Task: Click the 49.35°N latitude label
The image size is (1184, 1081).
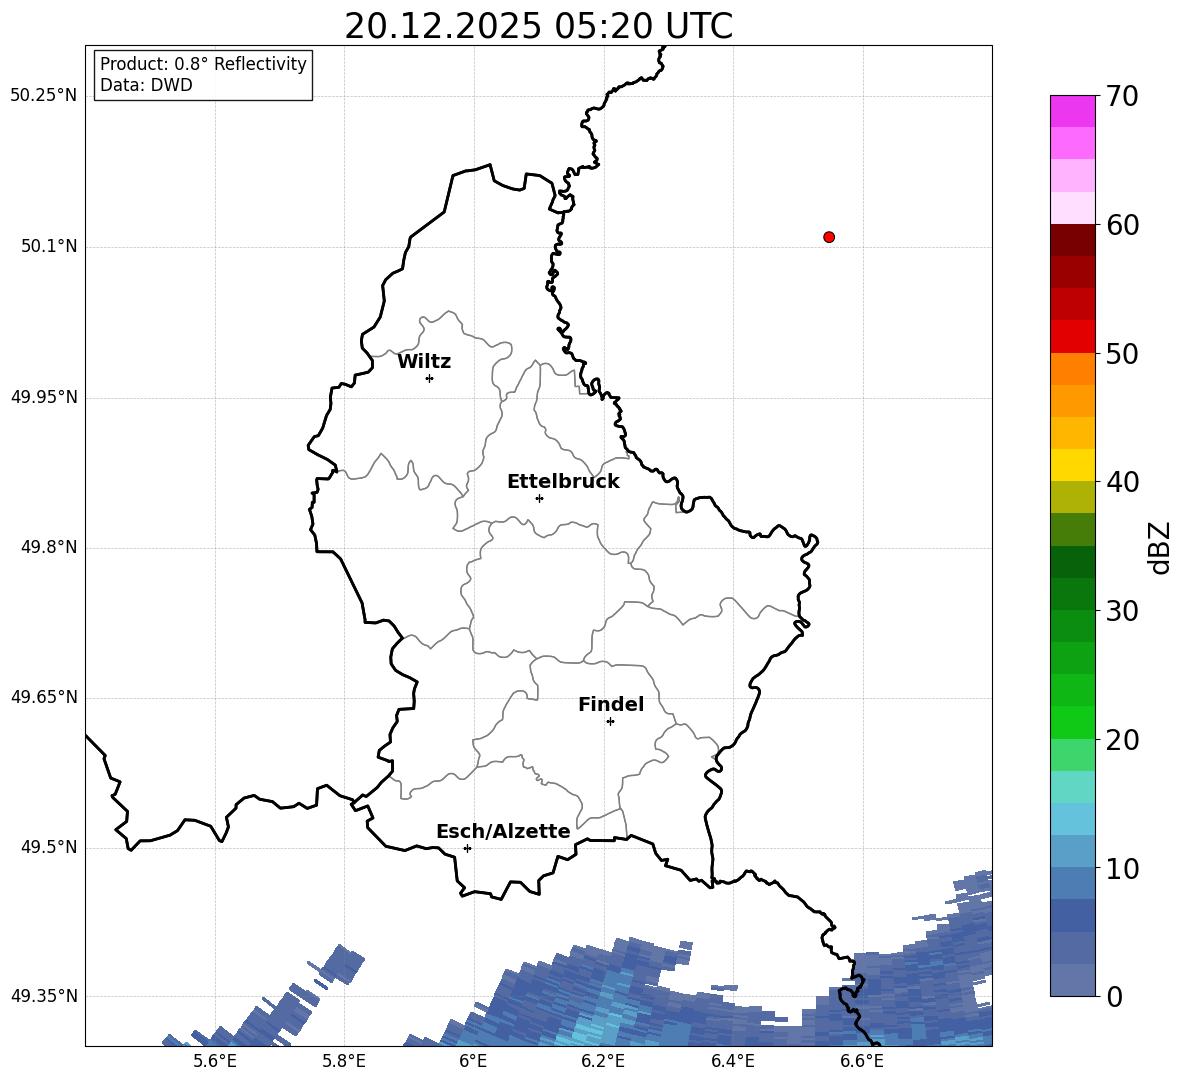Action: coord(44,996)
